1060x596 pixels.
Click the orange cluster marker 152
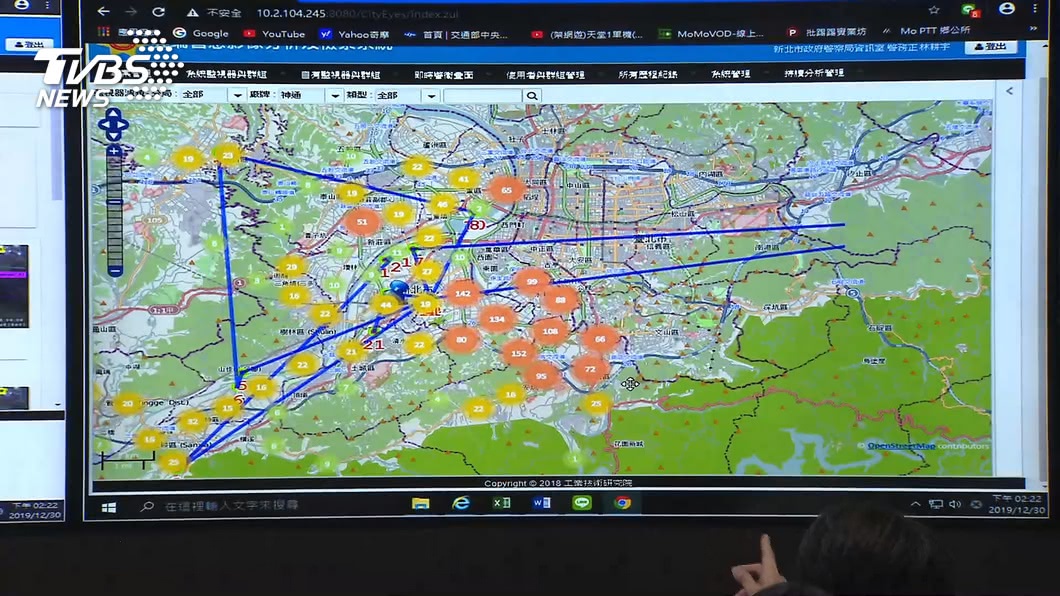(519, 353)
